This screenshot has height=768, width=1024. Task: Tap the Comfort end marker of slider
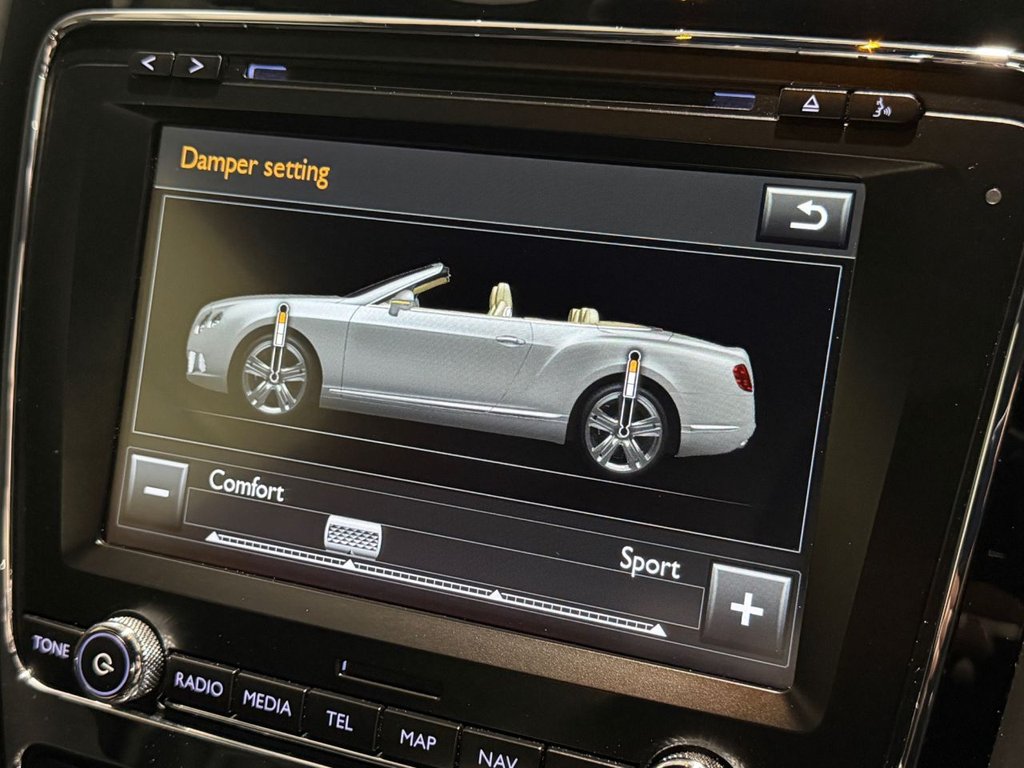[x=212, y=537]
